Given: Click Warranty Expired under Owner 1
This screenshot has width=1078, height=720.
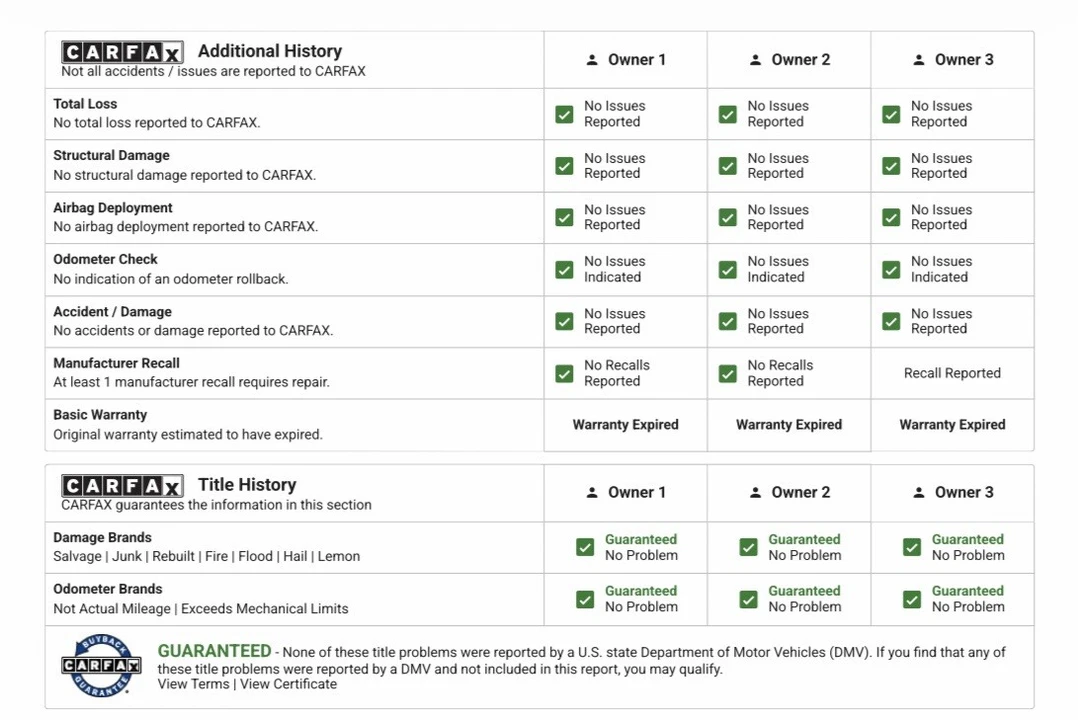Looking at the screenshot, I should (x=626, y=425).
